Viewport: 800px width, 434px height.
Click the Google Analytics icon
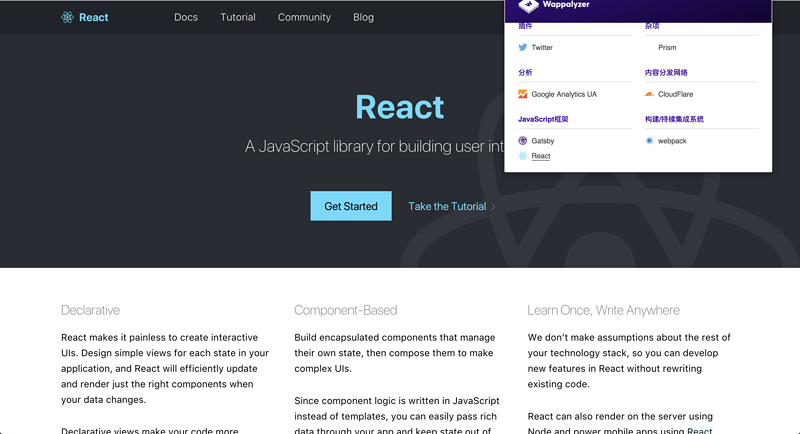(522, 94)
